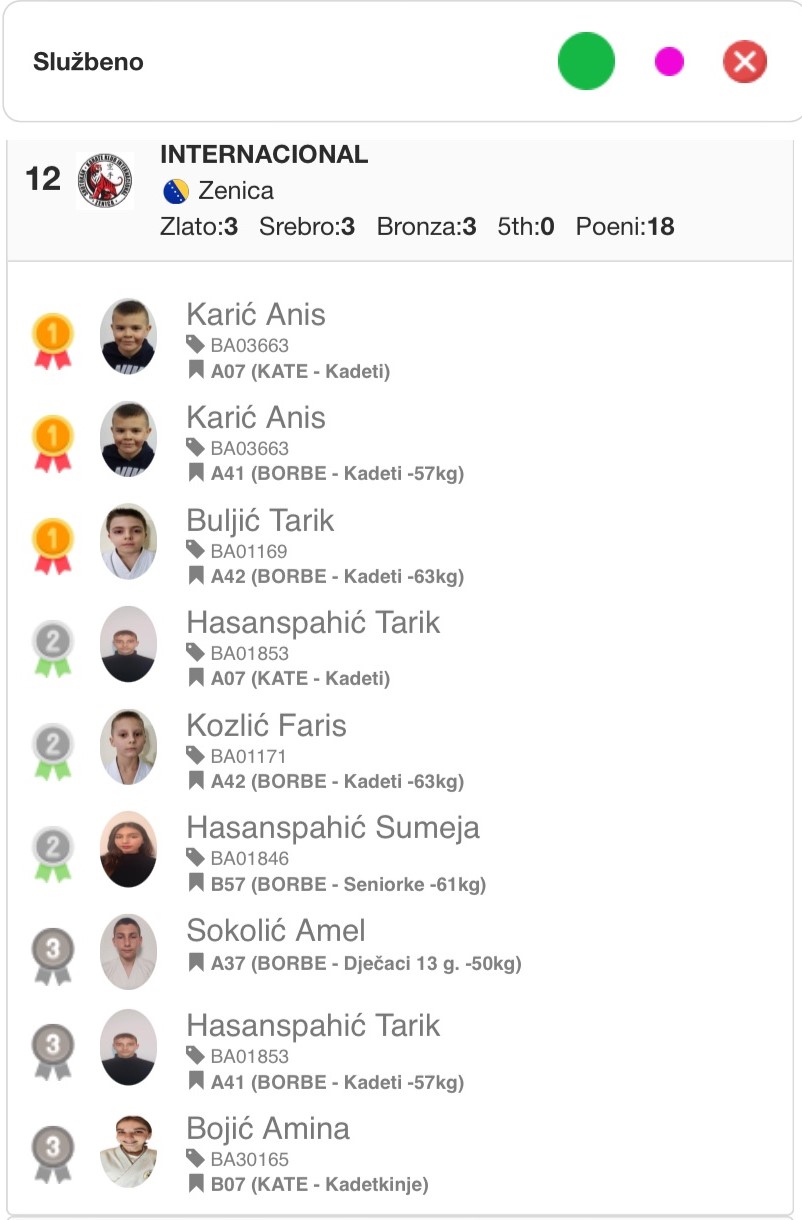
Task: Click the red X close icon
Action: coord(745,62)
